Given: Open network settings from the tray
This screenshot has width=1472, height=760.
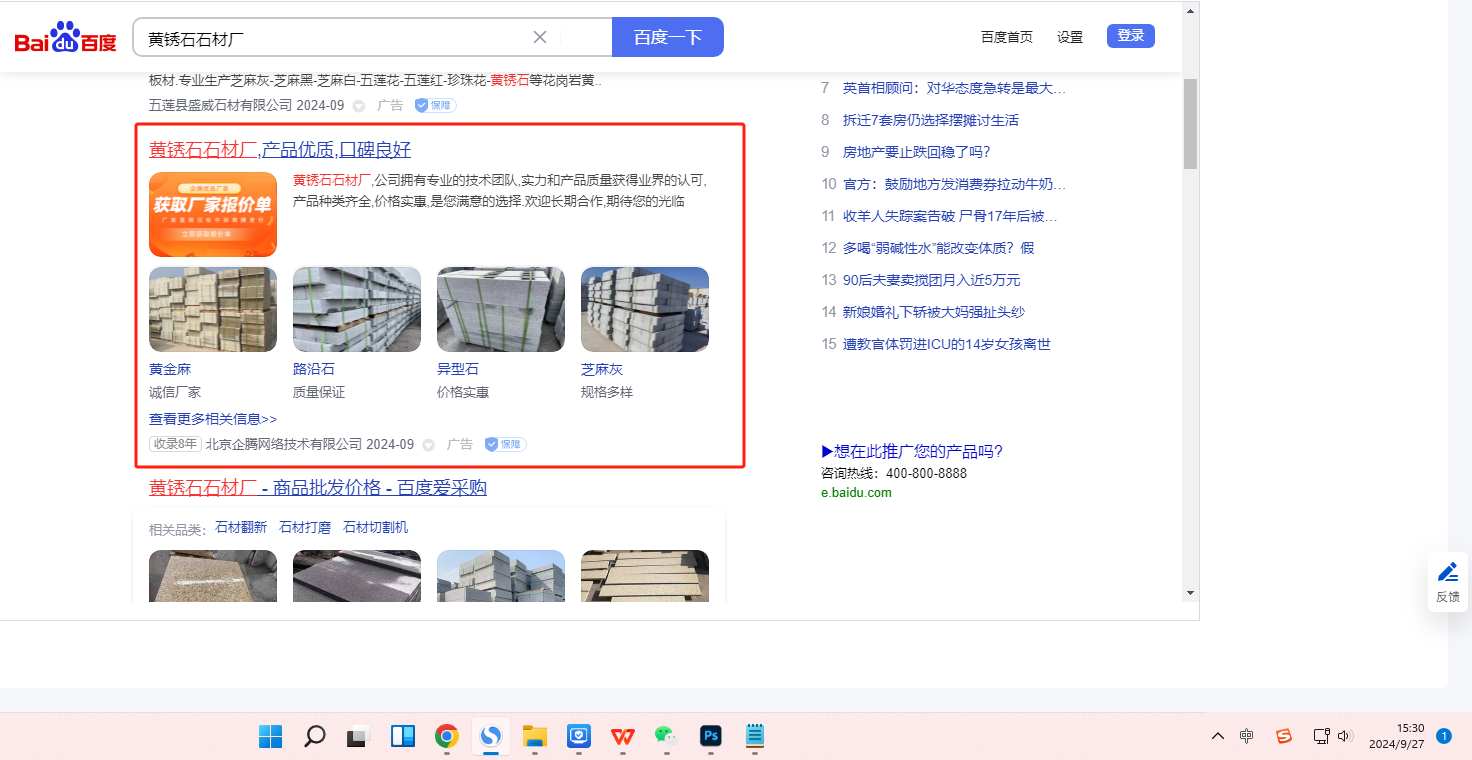Looking at the screenshot, I should 1321,736.
